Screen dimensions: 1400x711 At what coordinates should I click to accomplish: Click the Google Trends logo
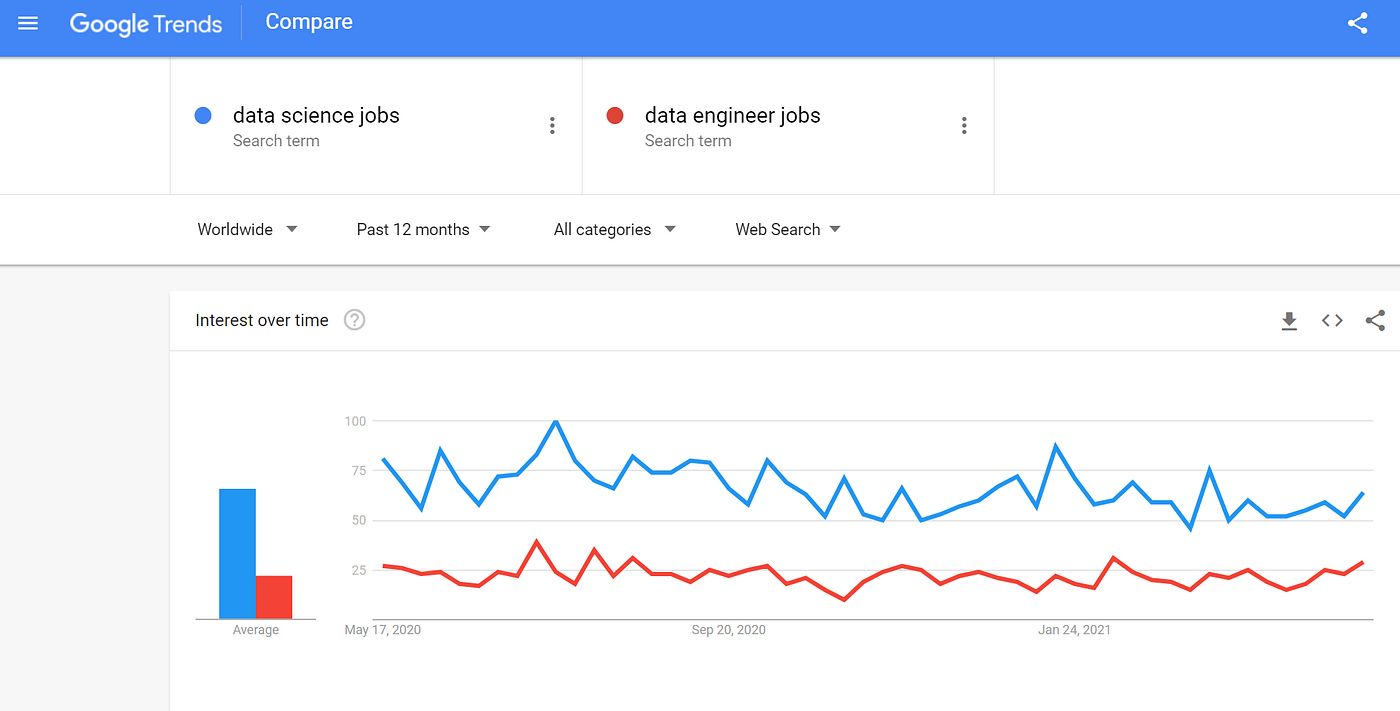(146, 23)
